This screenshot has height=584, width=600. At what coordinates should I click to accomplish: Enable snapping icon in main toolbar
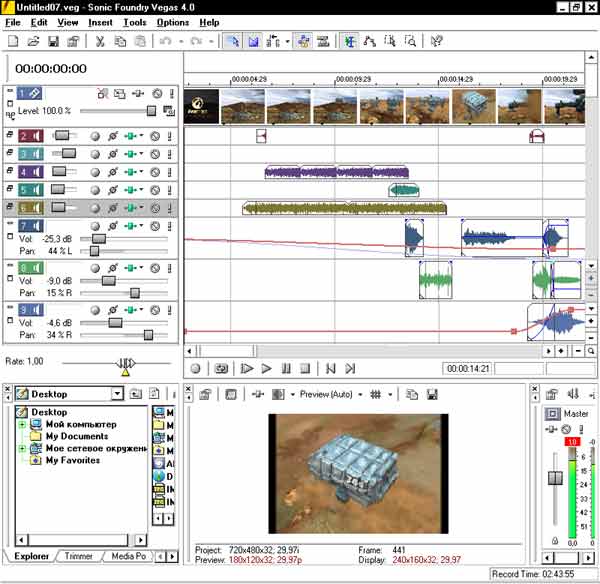coord(233,41)
